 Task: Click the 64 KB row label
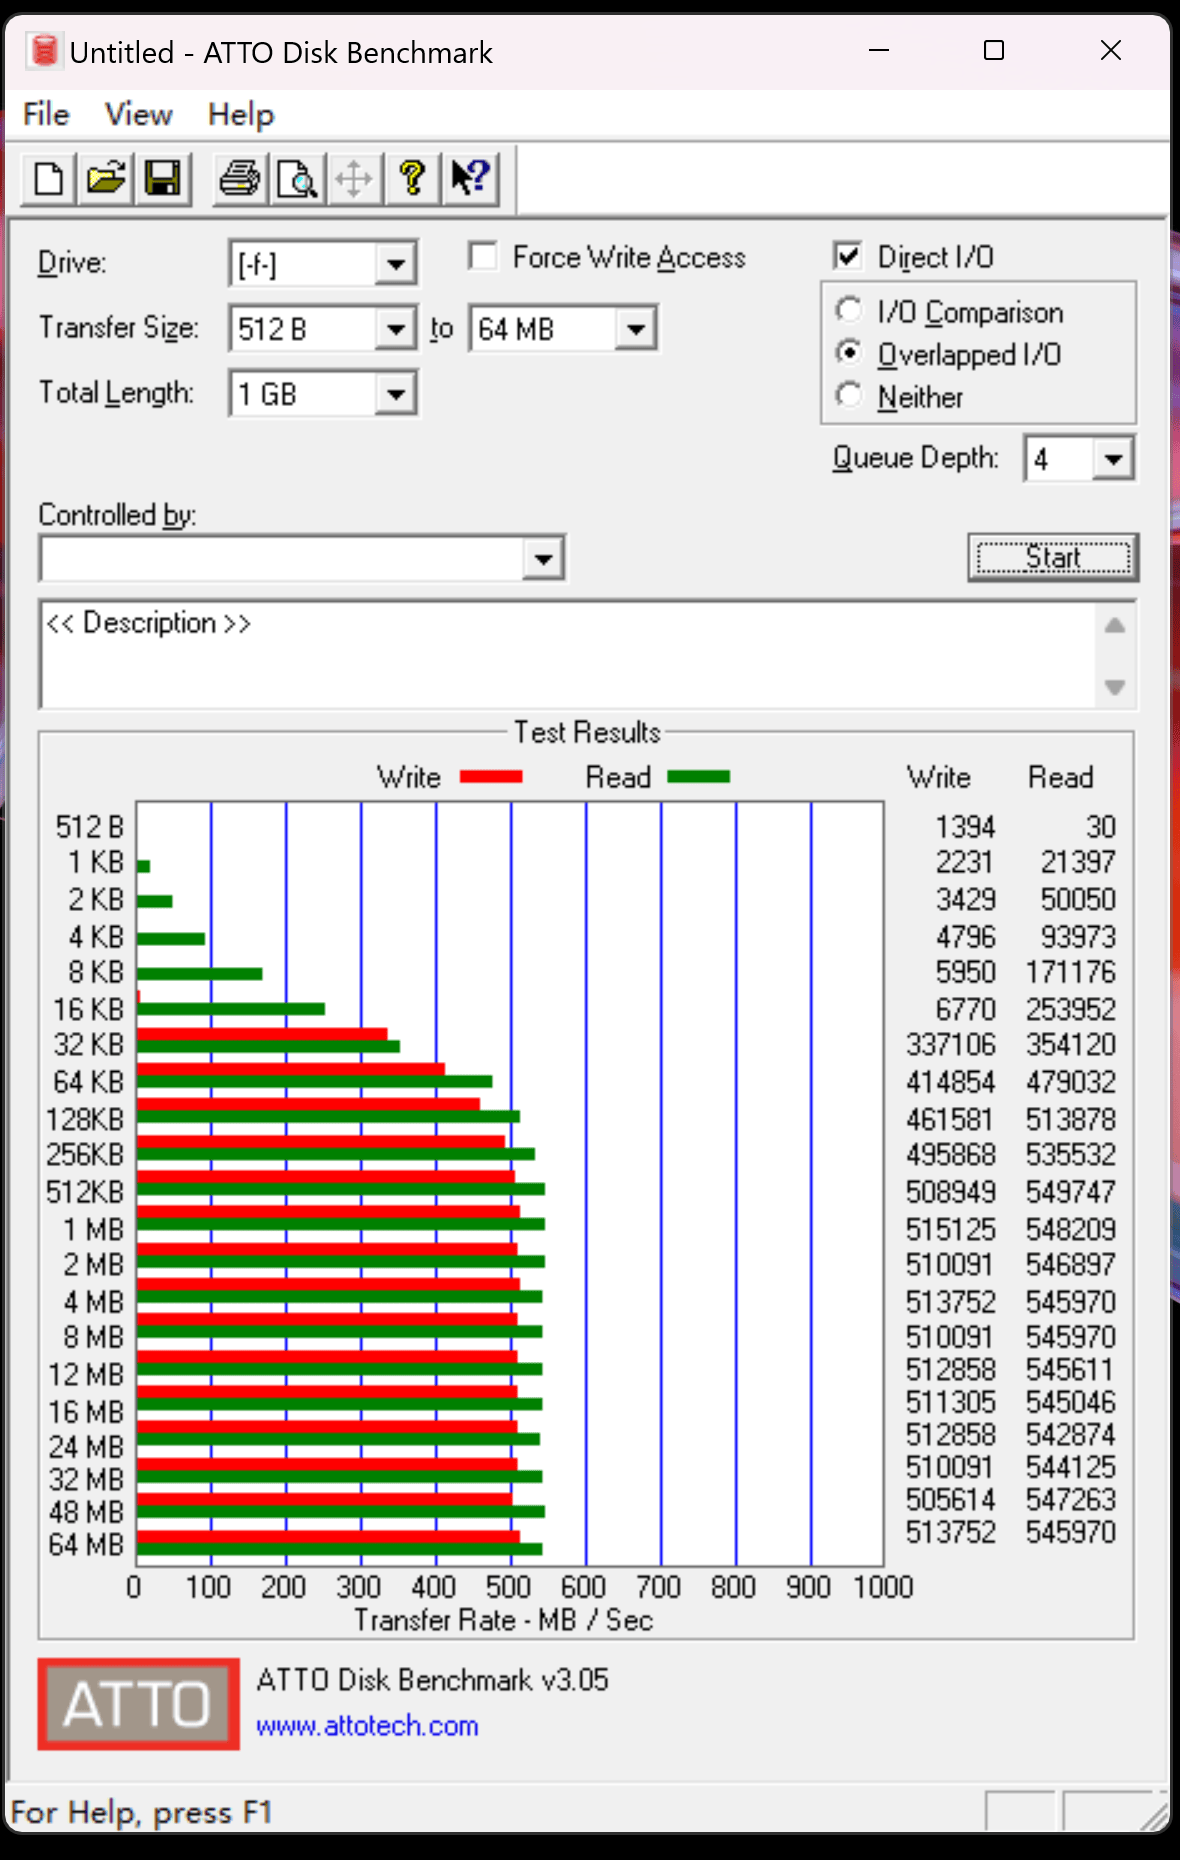click(88, 1082)
